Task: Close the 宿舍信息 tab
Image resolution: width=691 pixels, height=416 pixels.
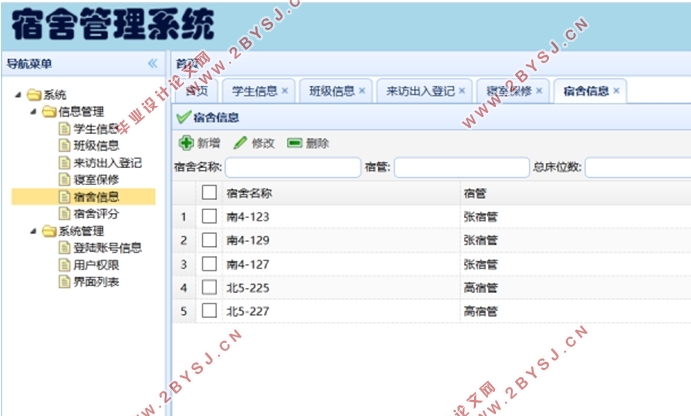Action: (616, 91)
